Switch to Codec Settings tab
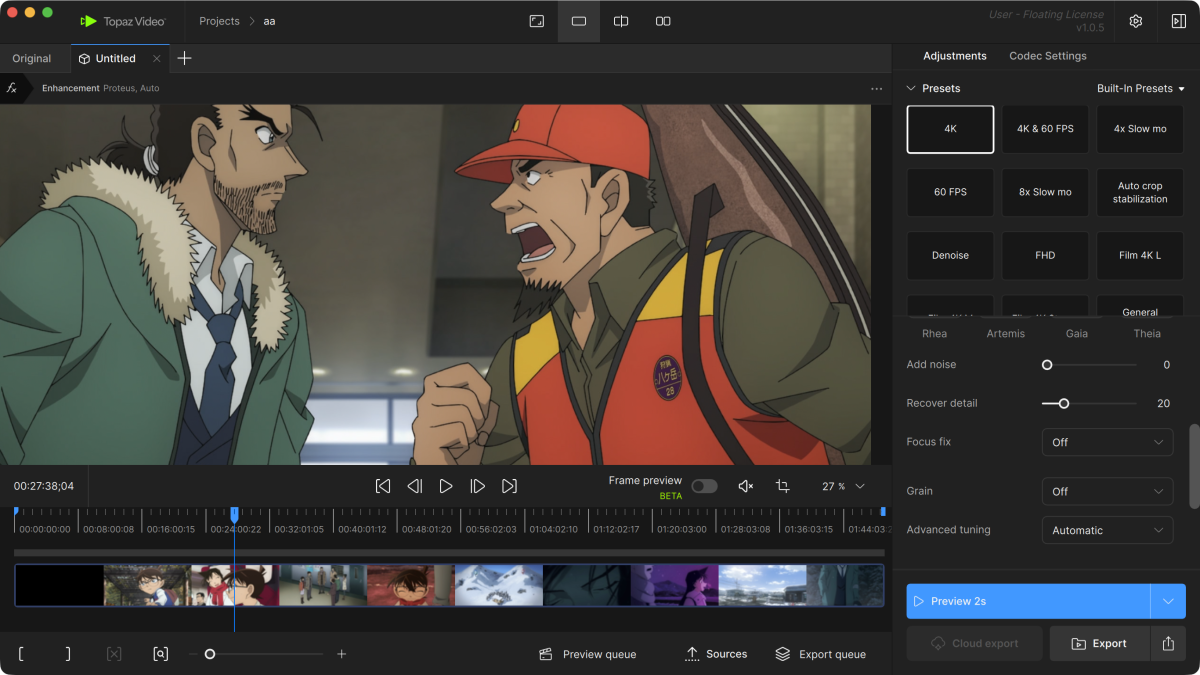This screenshot has height=675, width=1200. tap(1047, 56)
